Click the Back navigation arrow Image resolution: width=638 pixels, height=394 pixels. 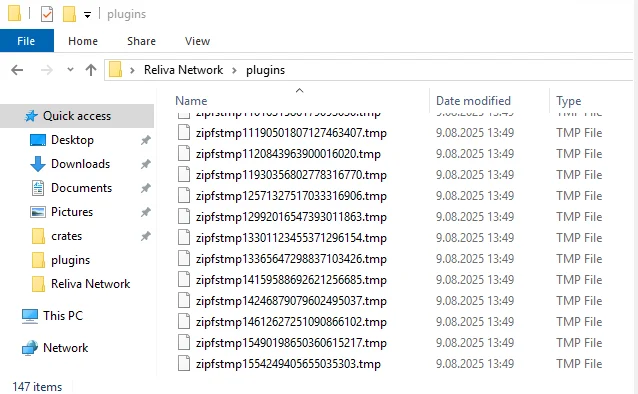[17, 70]
